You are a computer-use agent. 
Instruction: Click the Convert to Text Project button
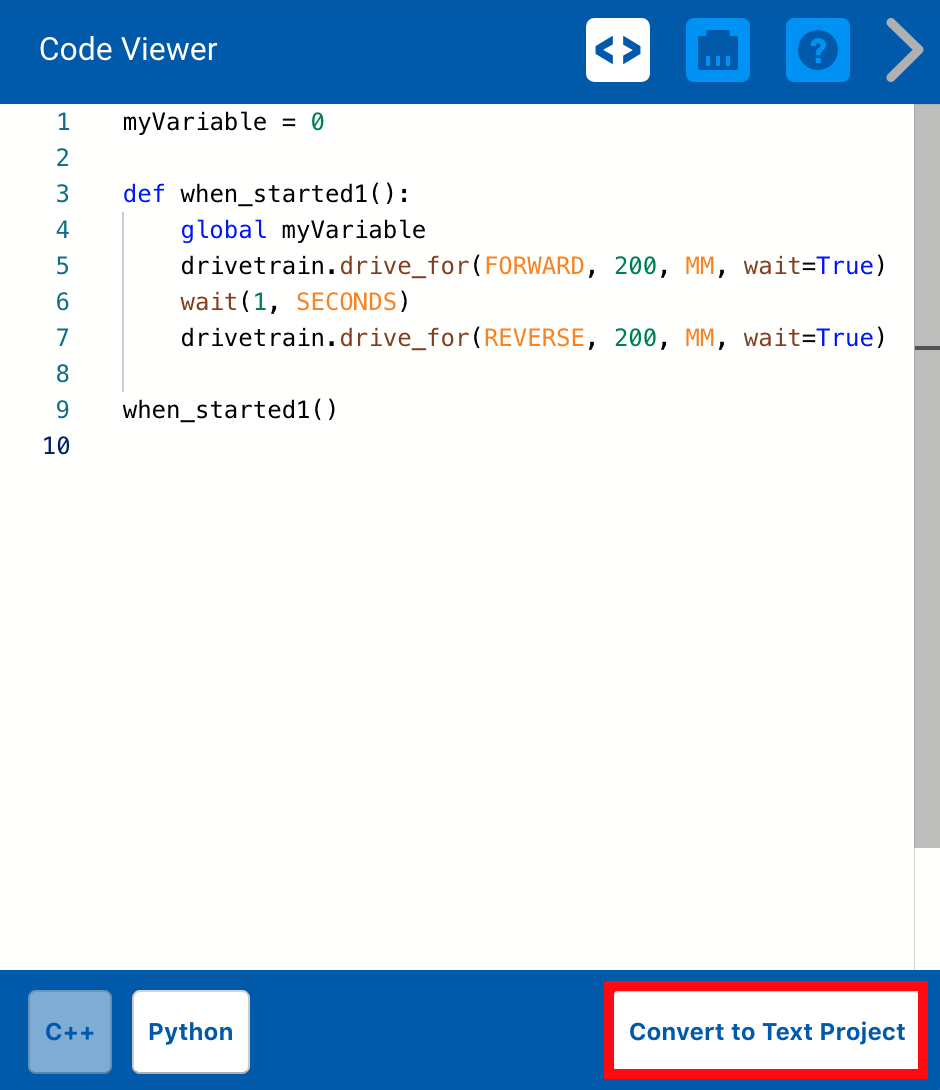click(x=765, y=1031)
